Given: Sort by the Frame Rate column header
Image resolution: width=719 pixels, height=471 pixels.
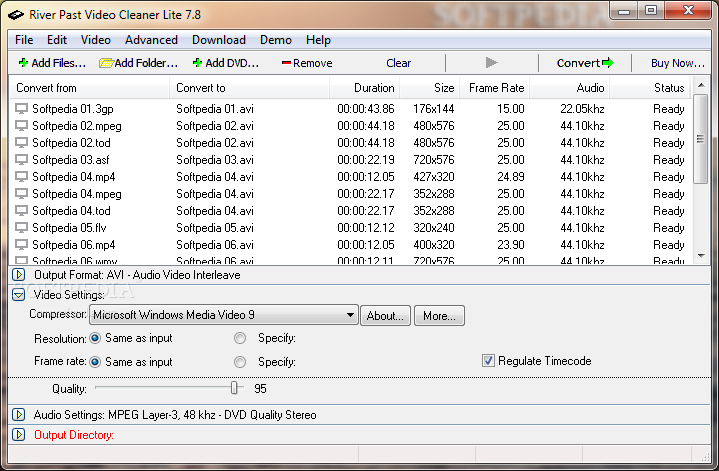Looking at the screenshot, I should 494,88.
